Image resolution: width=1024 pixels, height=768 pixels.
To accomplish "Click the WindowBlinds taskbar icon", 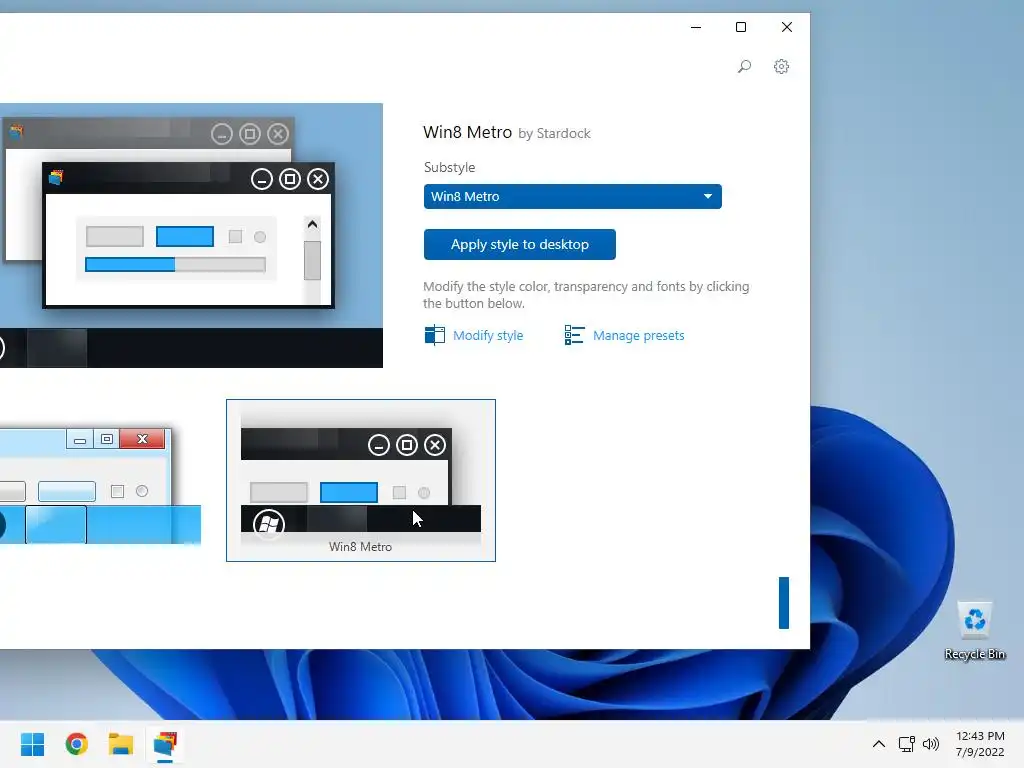I will tap(165, 744).
